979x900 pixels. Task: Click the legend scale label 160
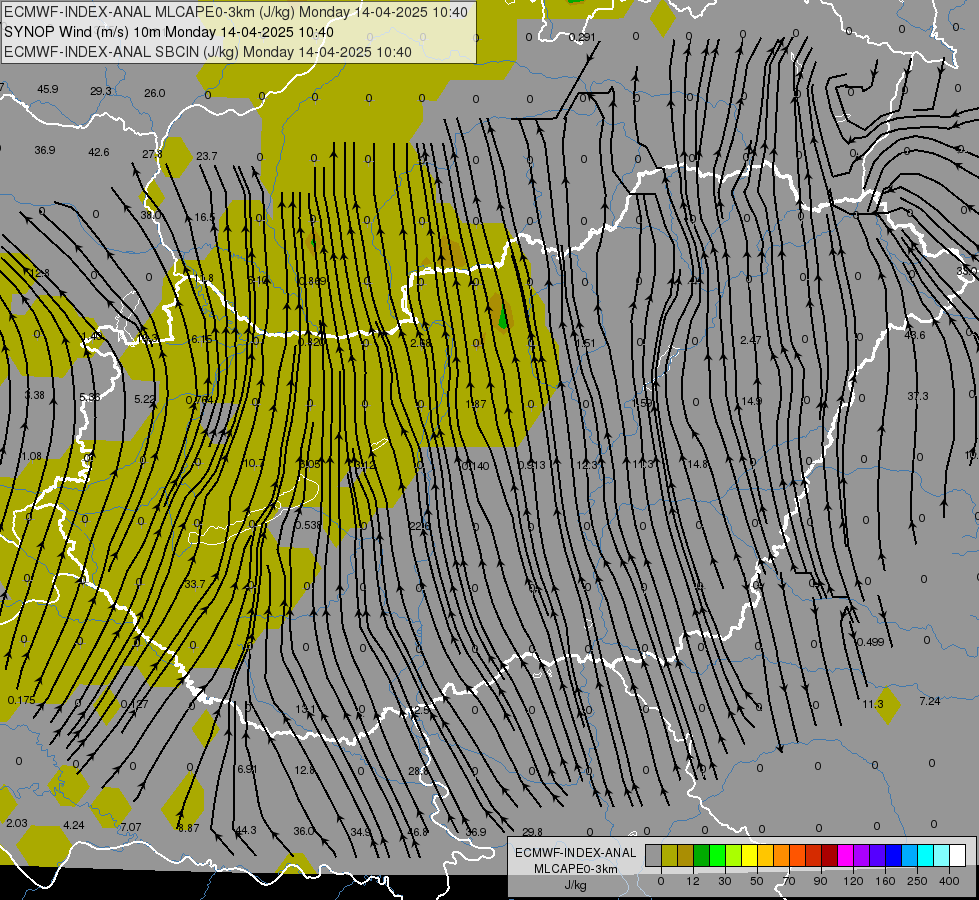[885, 881]
